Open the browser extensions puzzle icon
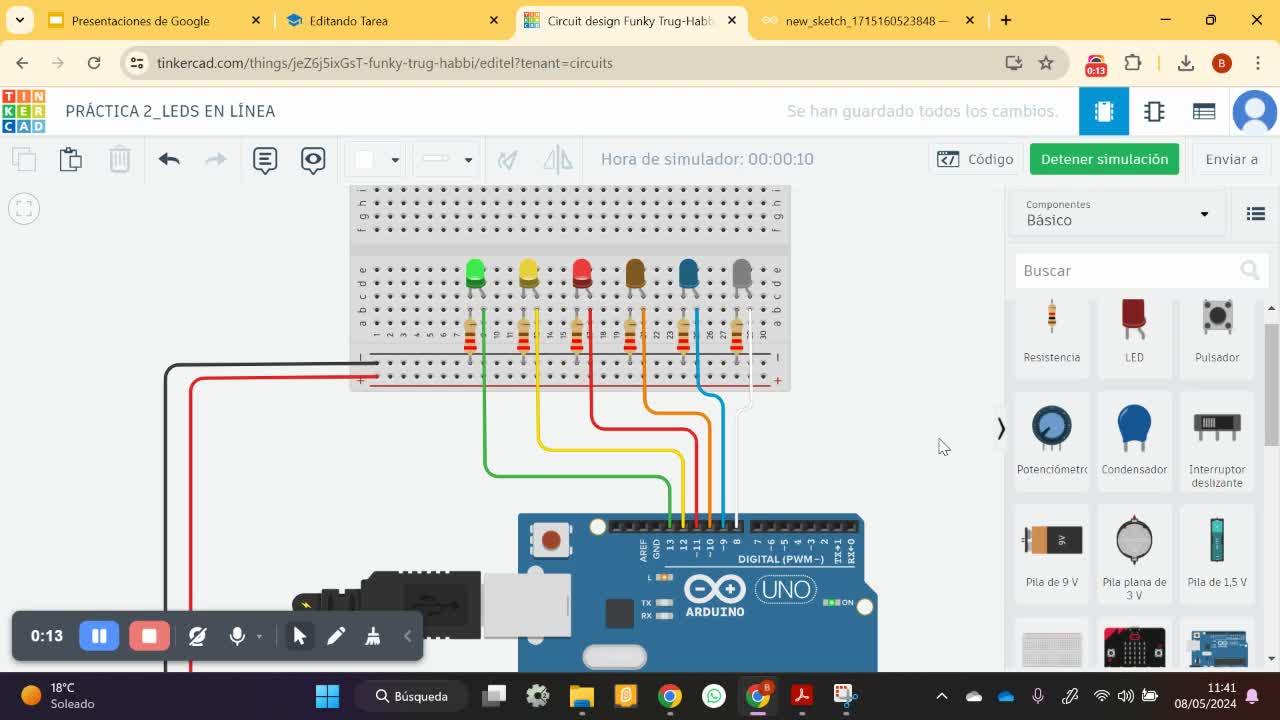 point(1133,63)
